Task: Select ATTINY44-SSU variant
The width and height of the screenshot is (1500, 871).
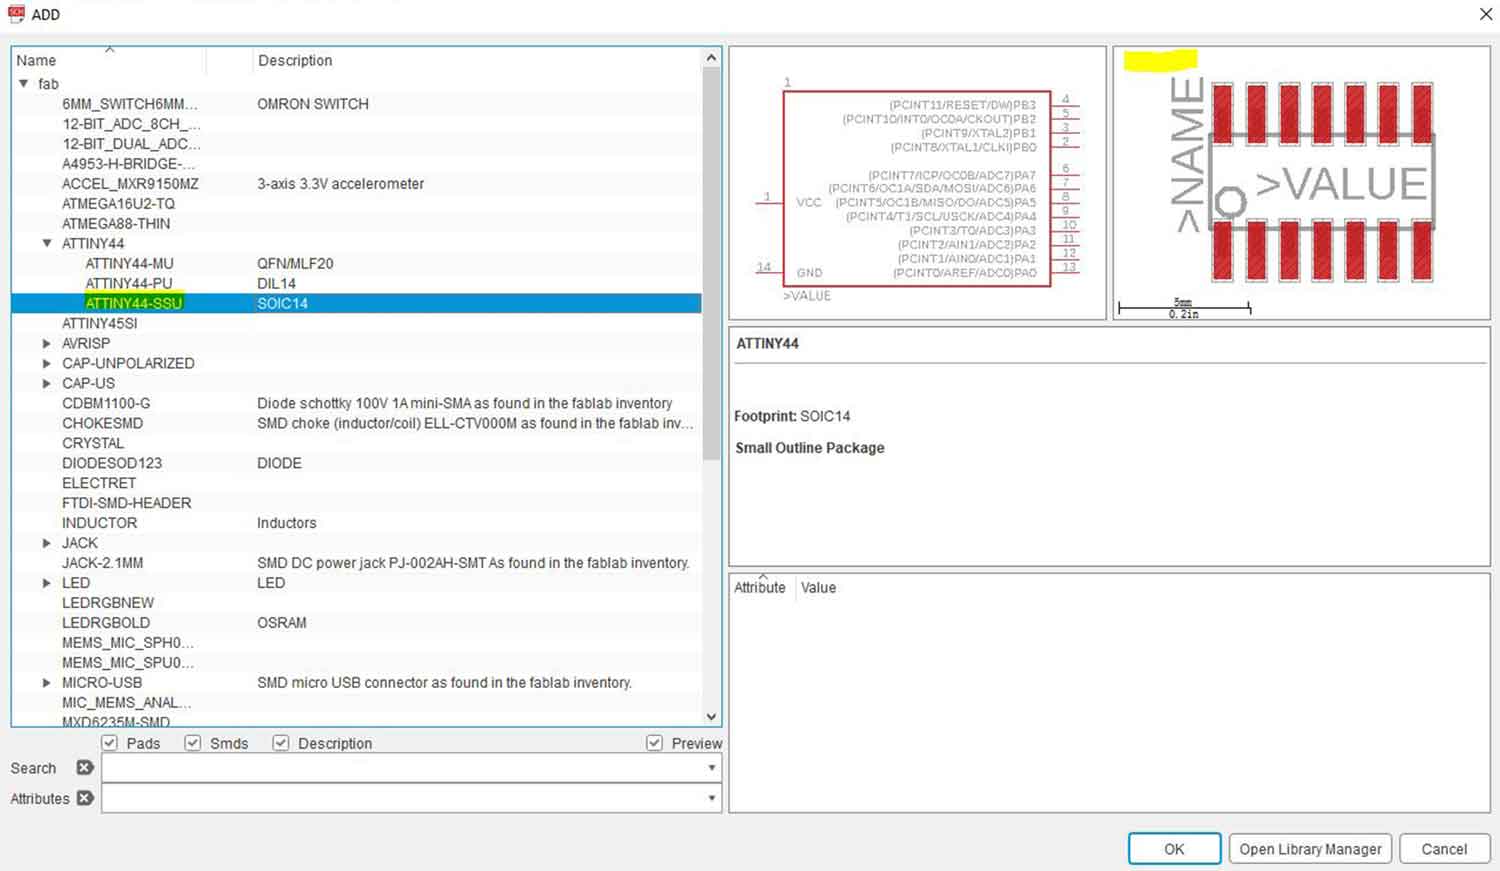Action: point(134,303)
